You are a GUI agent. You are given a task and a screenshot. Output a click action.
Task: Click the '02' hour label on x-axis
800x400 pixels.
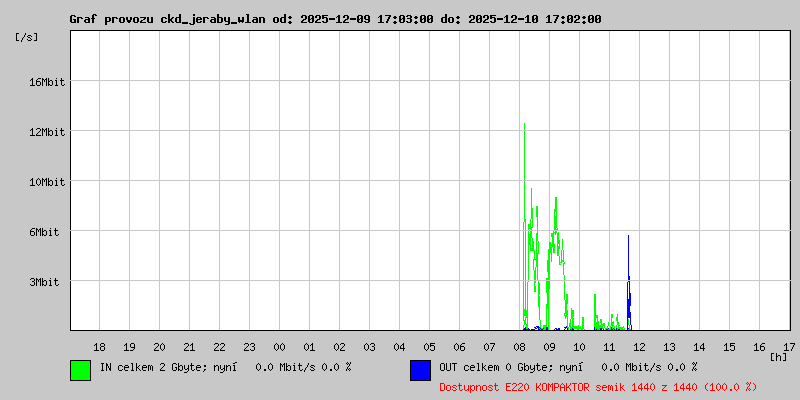tap(340, 347)
